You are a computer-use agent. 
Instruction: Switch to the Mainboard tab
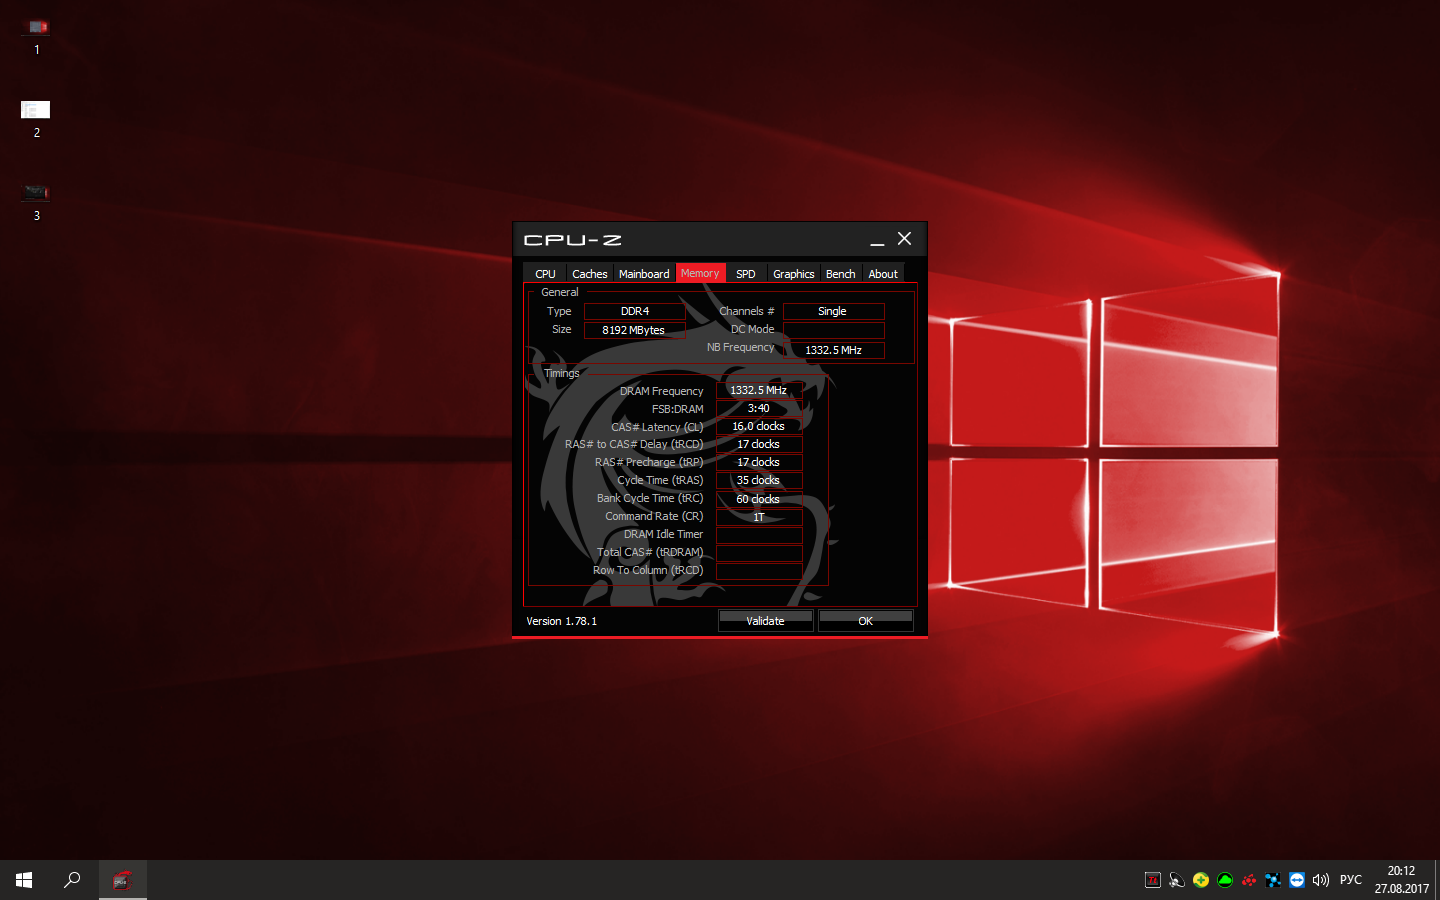point(644,274)
